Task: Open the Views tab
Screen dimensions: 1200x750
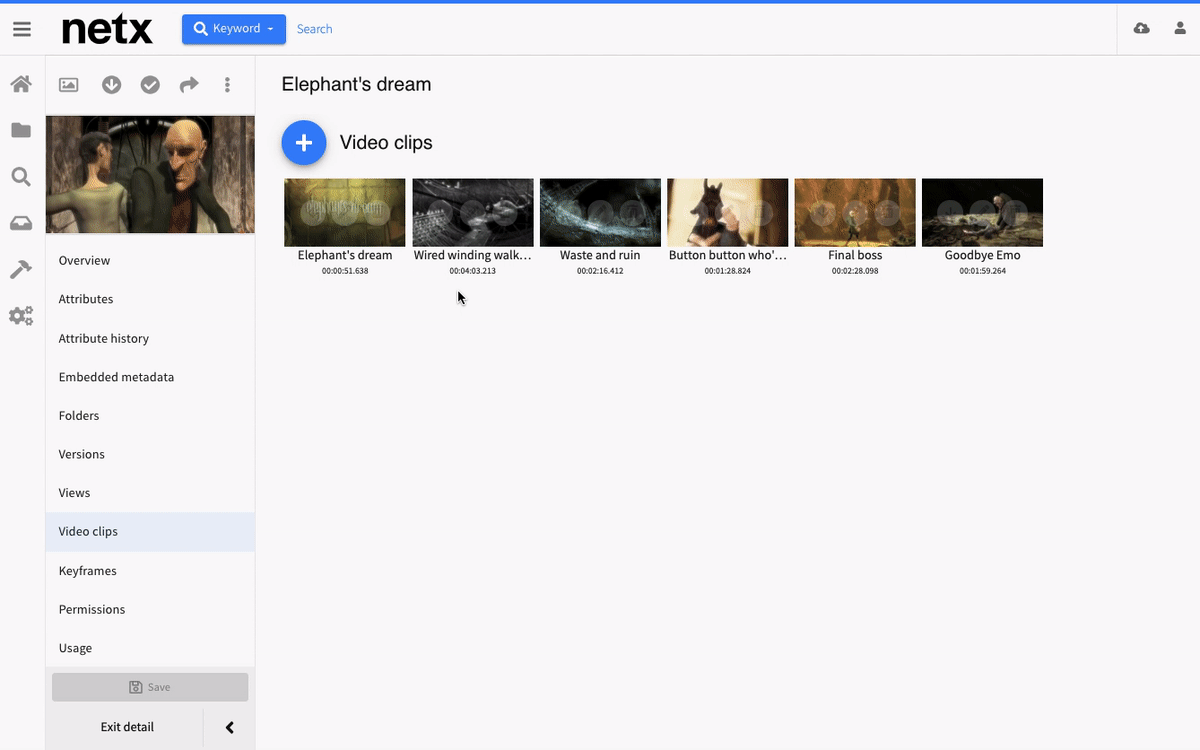Action: [150, 493]
